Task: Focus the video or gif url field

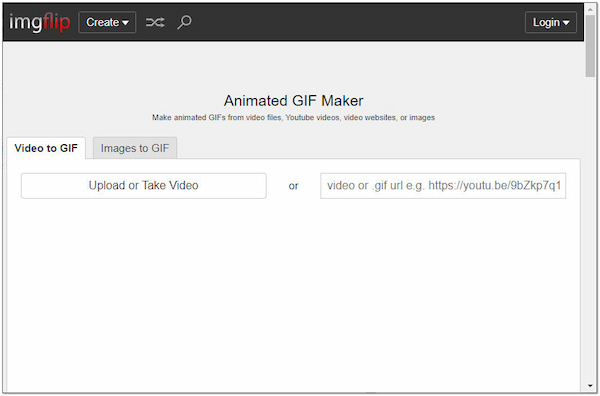Action: 443,186
